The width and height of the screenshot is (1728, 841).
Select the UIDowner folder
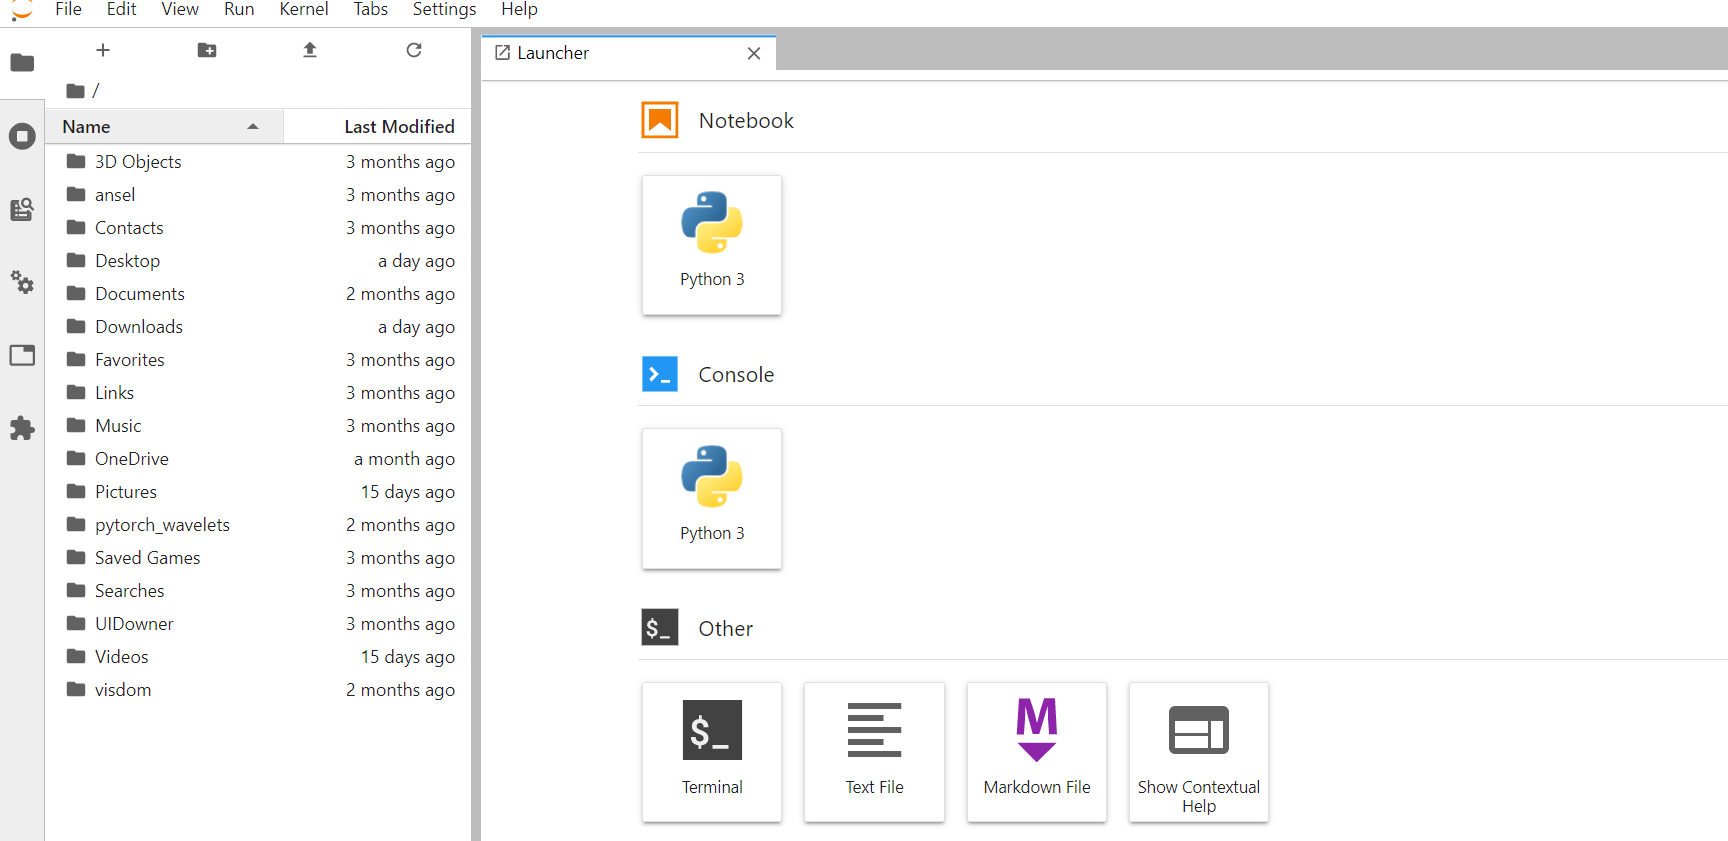[258, 624]
